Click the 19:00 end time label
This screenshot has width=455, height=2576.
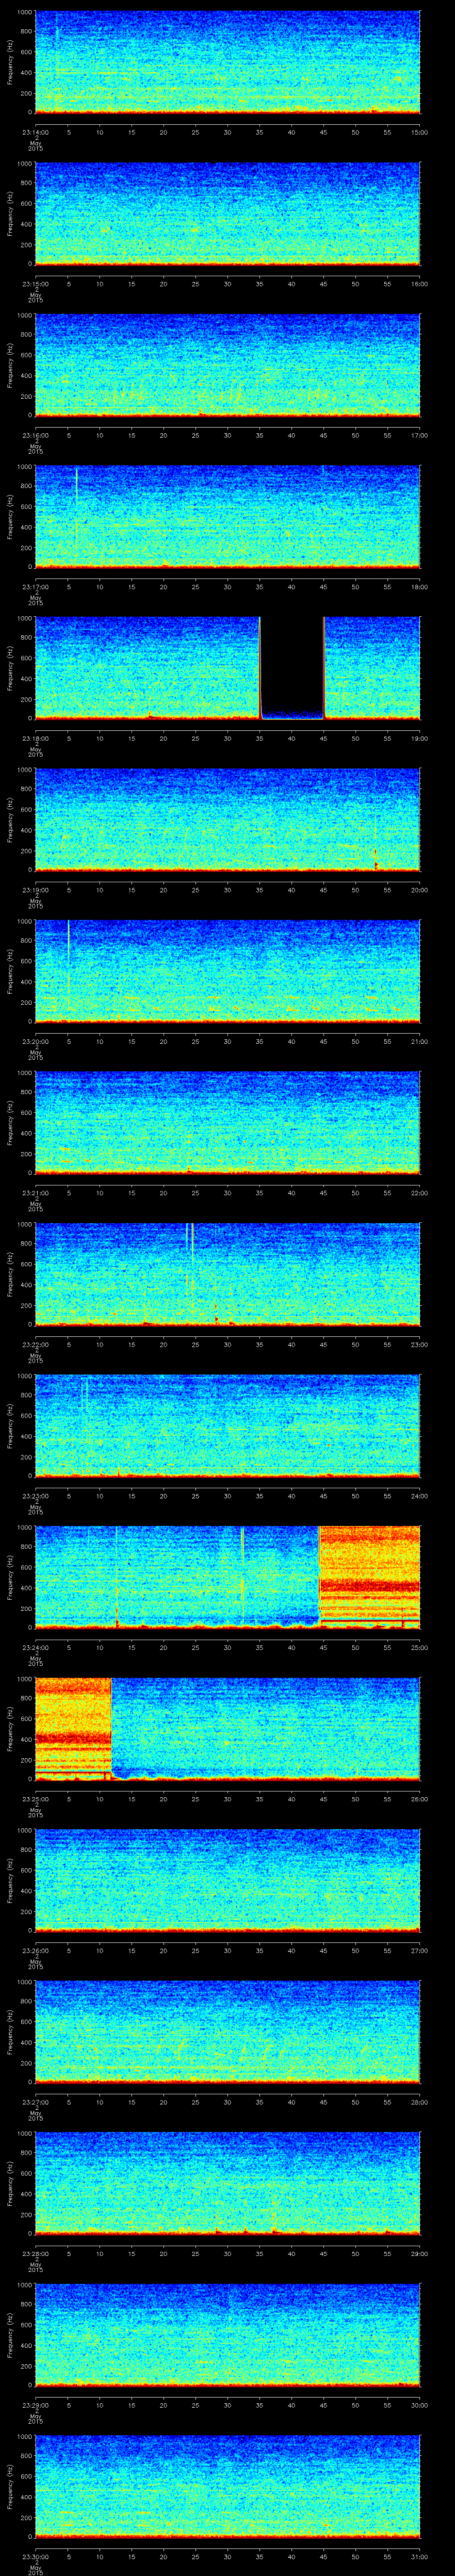[419, 738]
